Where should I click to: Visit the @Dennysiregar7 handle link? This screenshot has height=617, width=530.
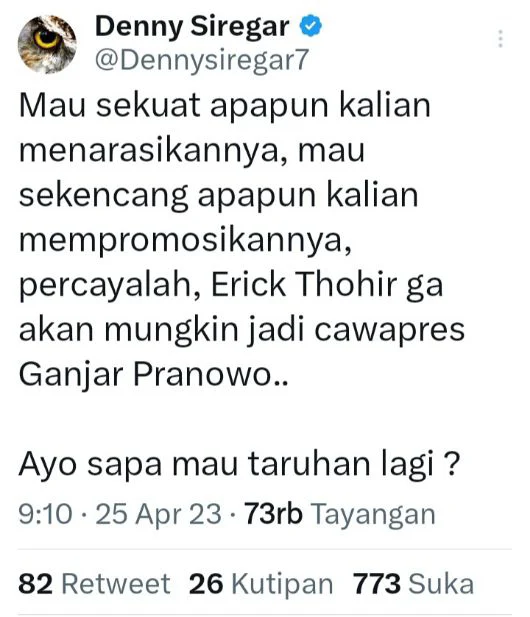pyautogui.click(x=201, y=60)
